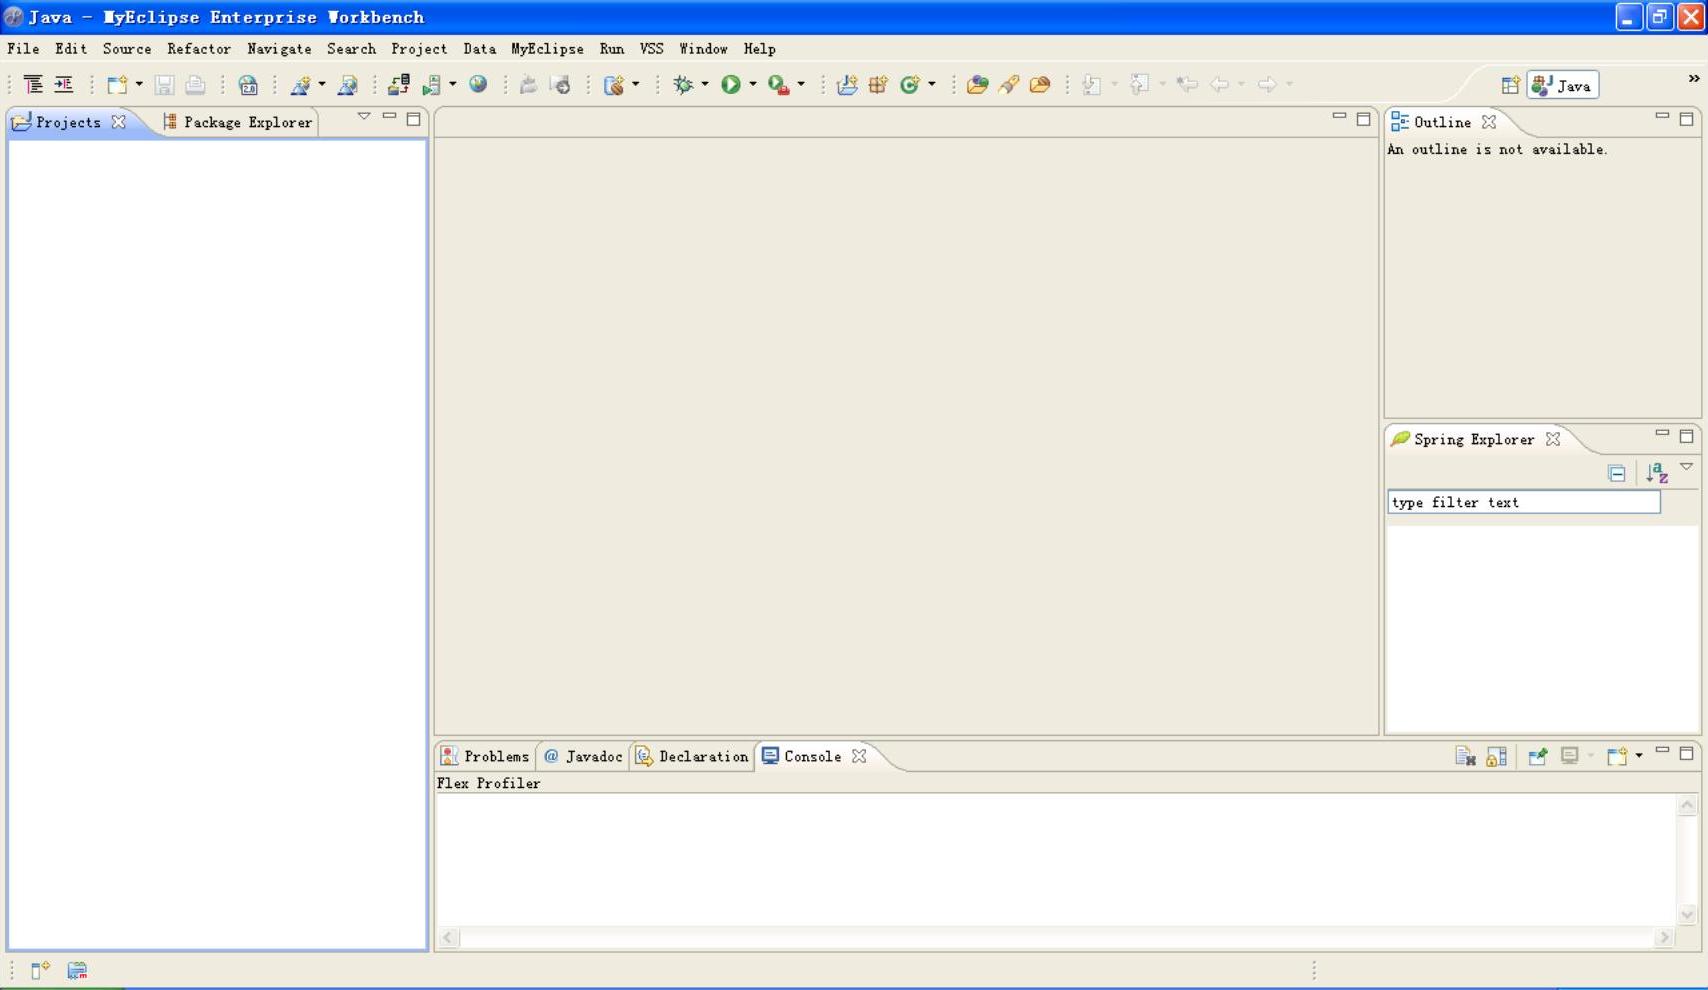The image size is (1708, 990).
Task: Click the Open Console icon
Action: click(x=1617, y=757)
